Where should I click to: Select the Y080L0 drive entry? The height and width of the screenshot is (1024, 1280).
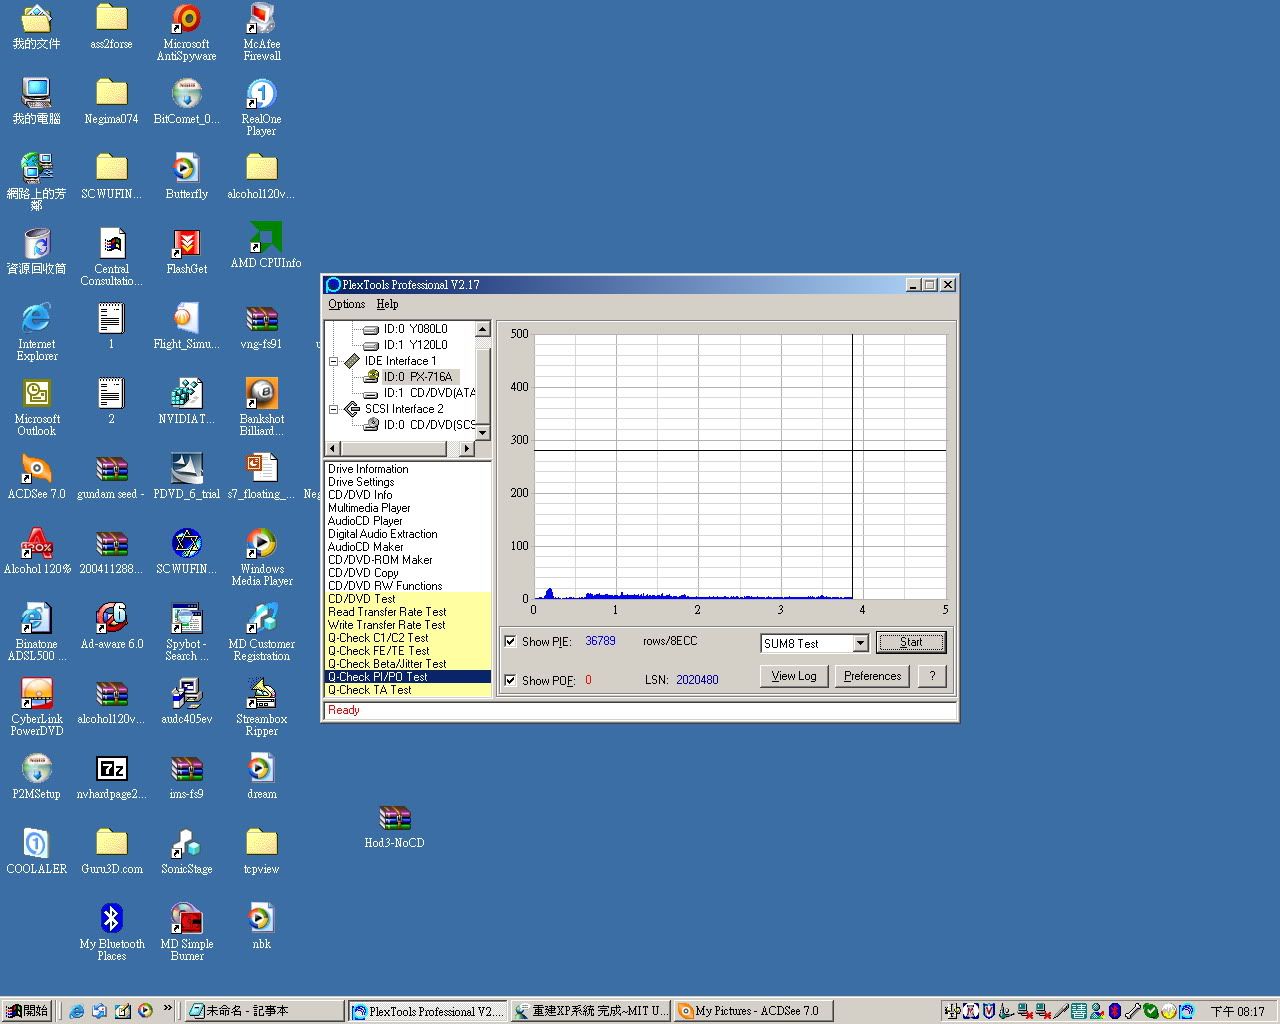415,329
